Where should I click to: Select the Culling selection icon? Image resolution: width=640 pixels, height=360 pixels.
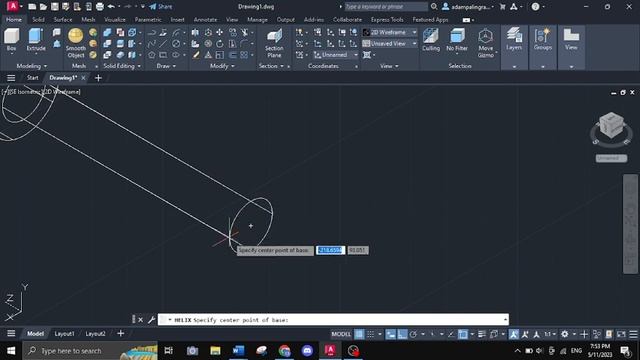click(431, 40)
